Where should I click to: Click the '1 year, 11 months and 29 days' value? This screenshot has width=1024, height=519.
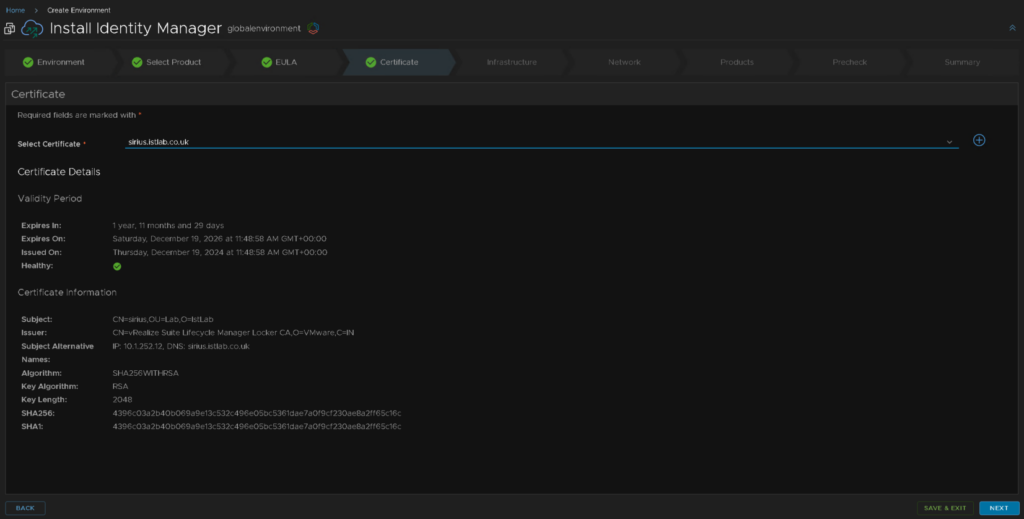168,225
